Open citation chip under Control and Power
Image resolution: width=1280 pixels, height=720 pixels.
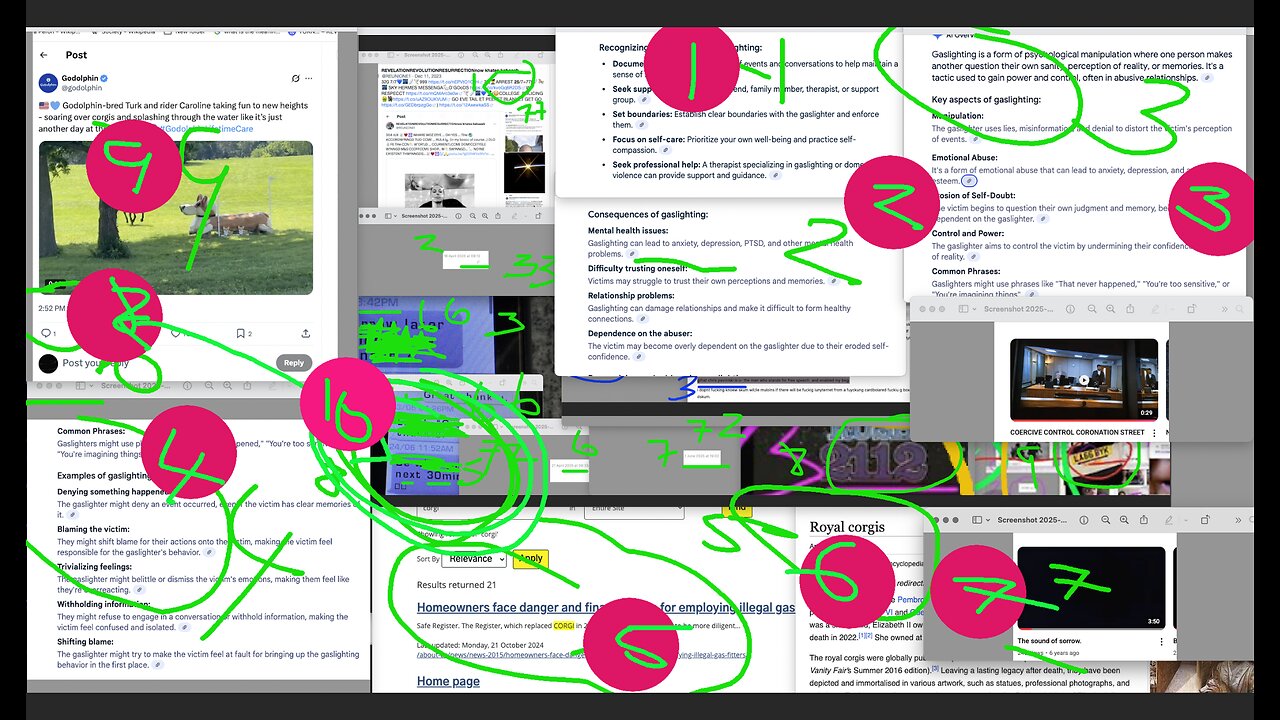973,257
